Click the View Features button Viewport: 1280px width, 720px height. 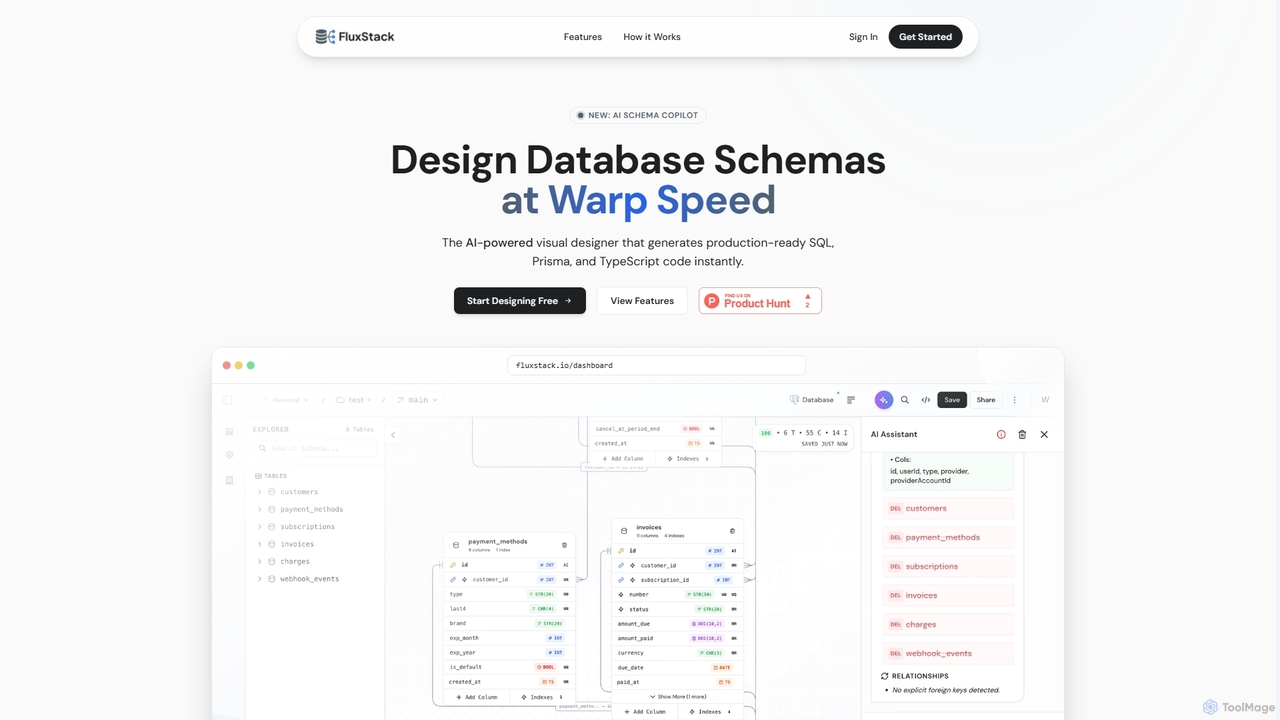click(x=642, y=301)
